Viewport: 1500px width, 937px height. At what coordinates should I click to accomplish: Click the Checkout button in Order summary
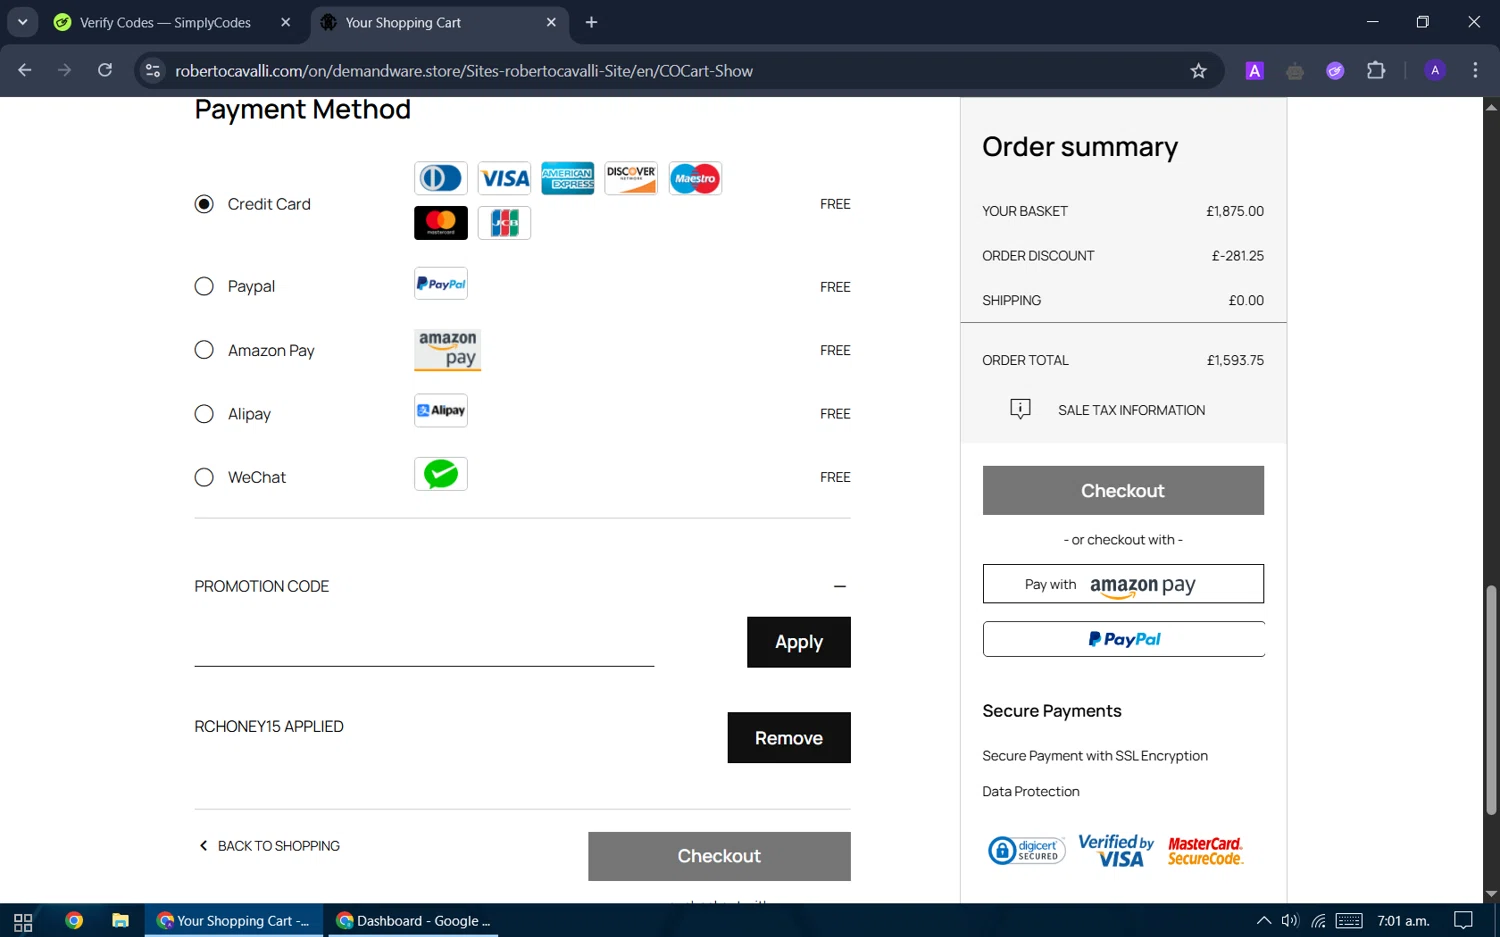coord(1123,491)
